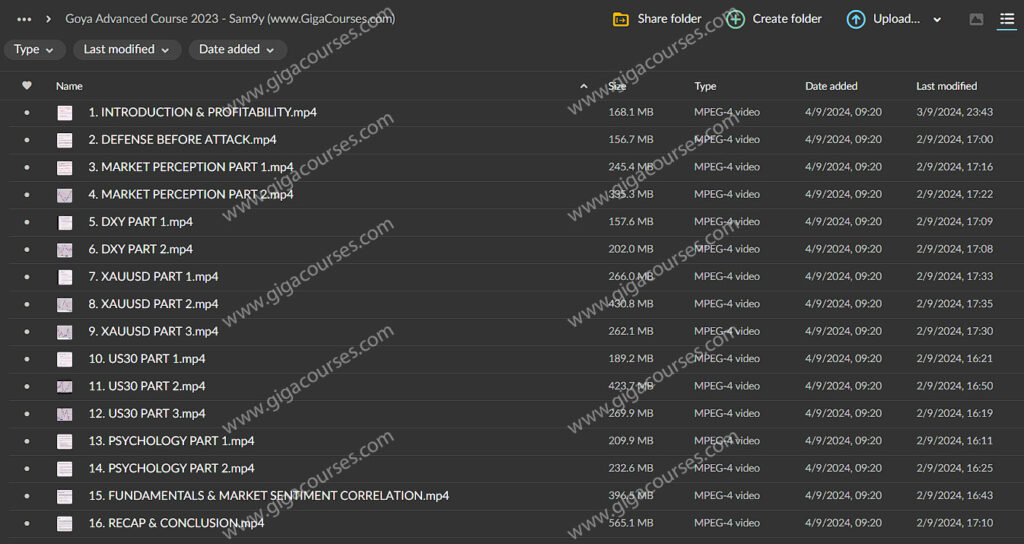
Task: Click the Create folder plus icon
Action: pyautogui.click(x=736, y=19)
